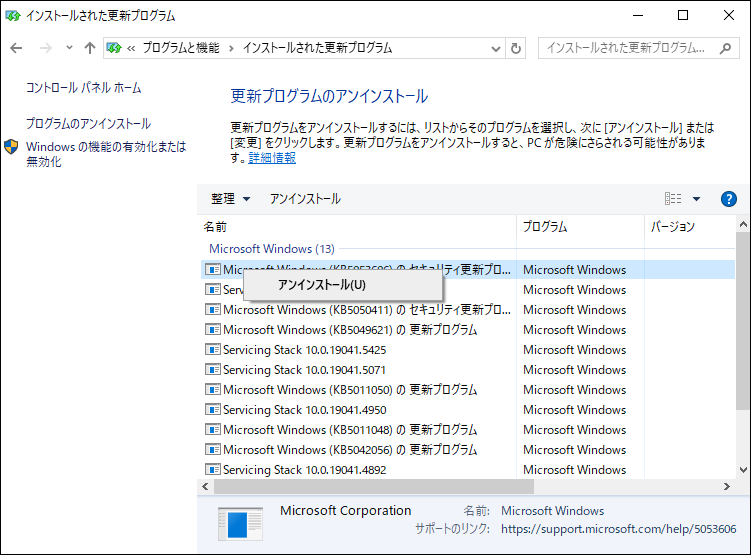Click the icon of the KB5049621 row
751x555 pixels.
click(x=213, y=330)
